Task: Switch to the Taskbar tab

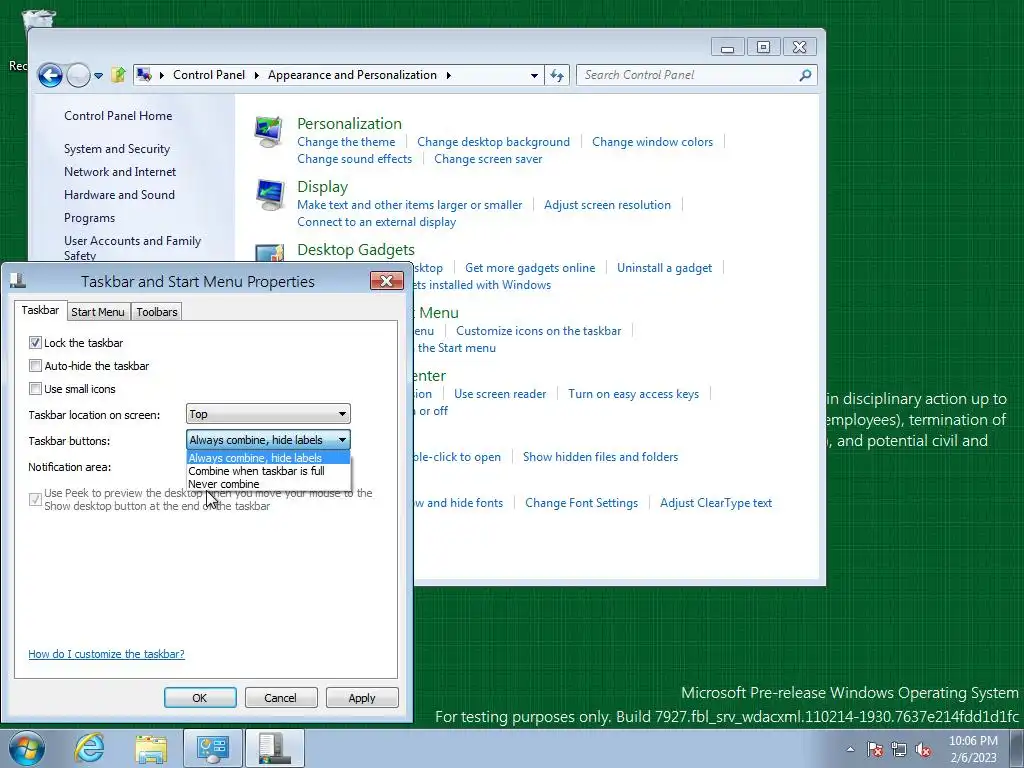Action: click(x=40, y=310)
